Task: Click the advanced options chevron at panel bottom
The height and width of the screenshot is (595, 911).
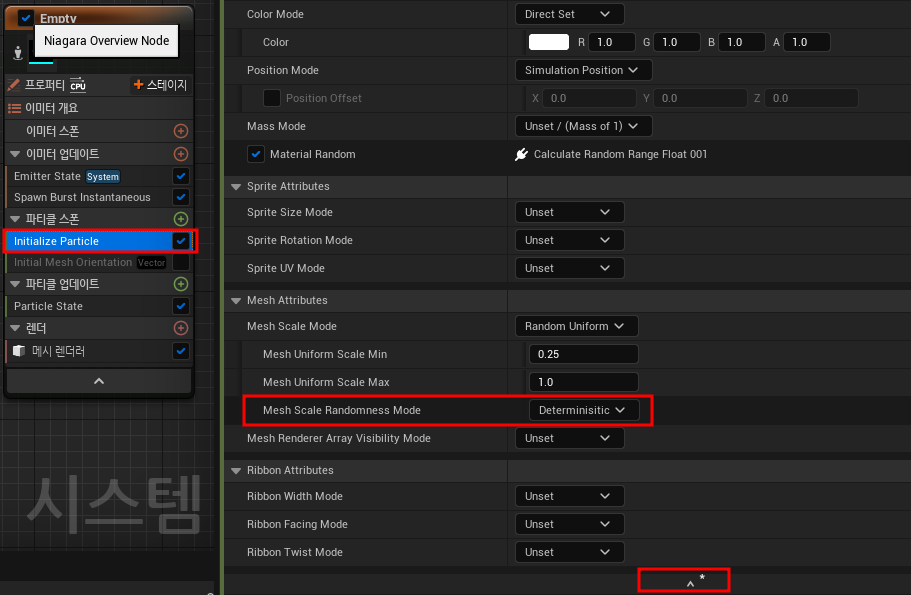Action: [690, 583]
